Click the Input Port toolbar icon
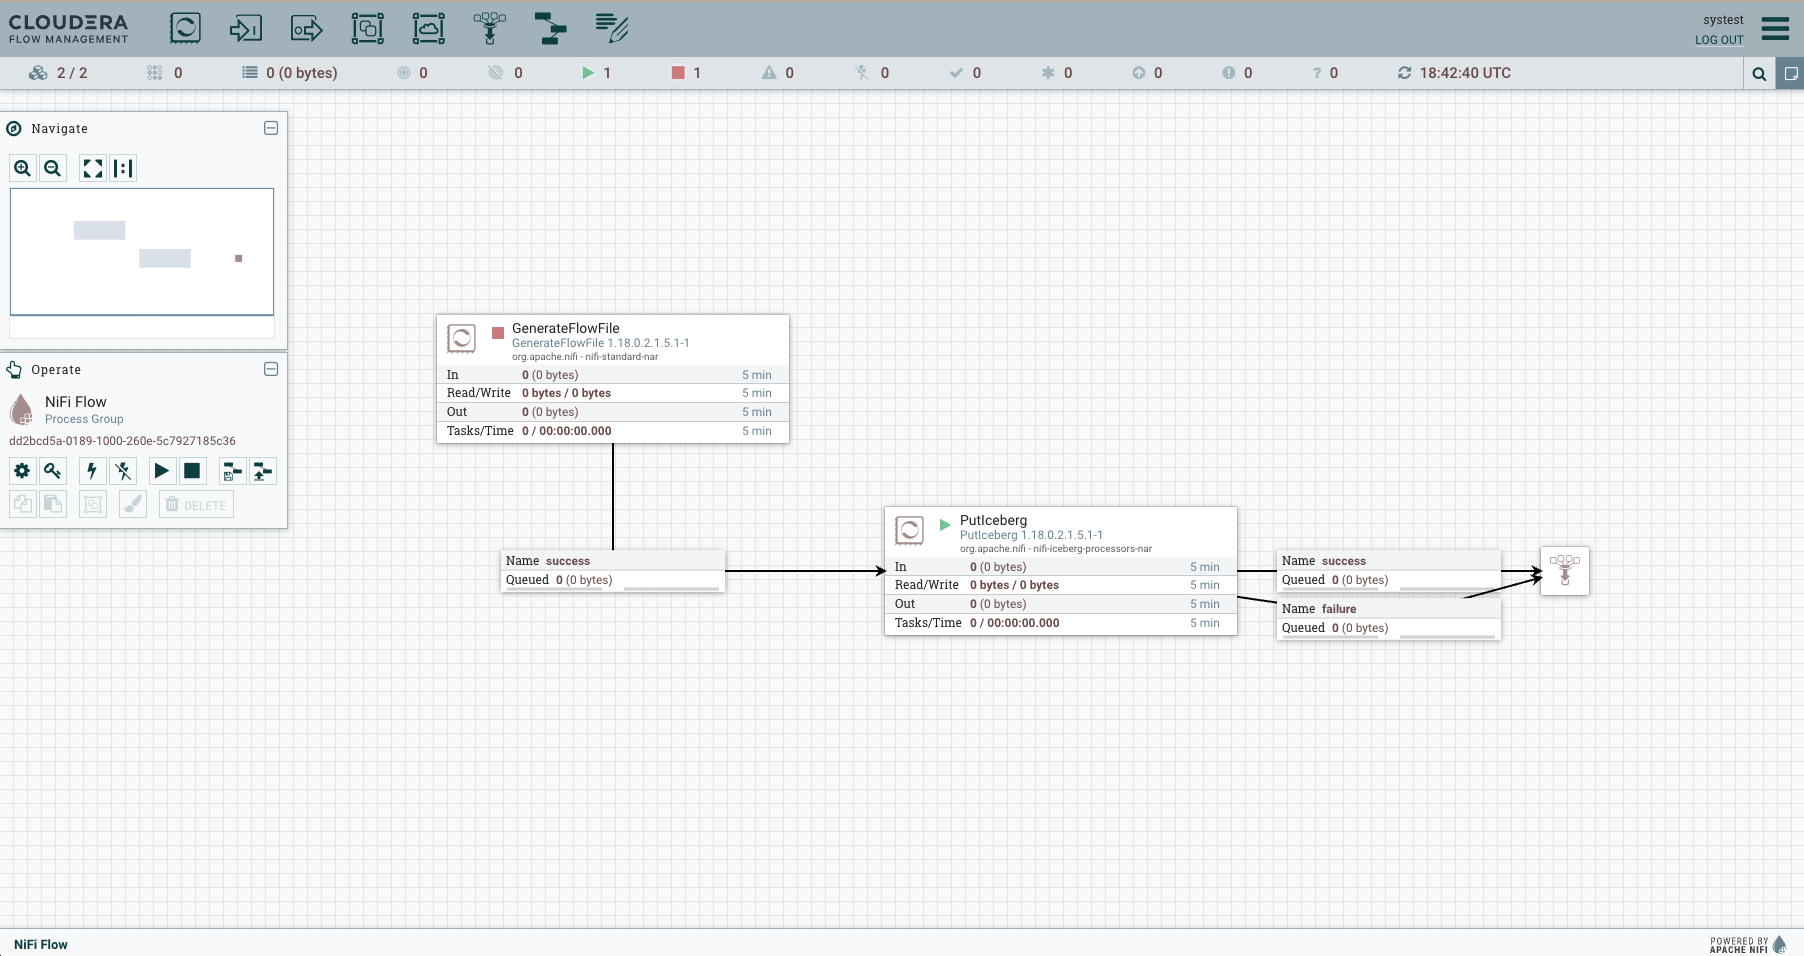 [x=245, y=28]
